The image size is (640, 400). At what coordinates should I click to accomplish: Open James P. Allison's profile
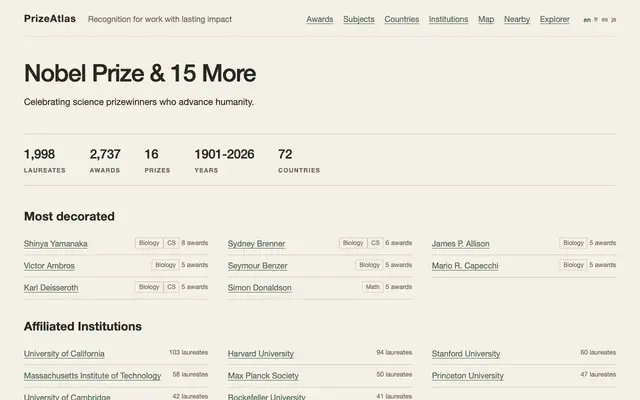pos(460,244)
